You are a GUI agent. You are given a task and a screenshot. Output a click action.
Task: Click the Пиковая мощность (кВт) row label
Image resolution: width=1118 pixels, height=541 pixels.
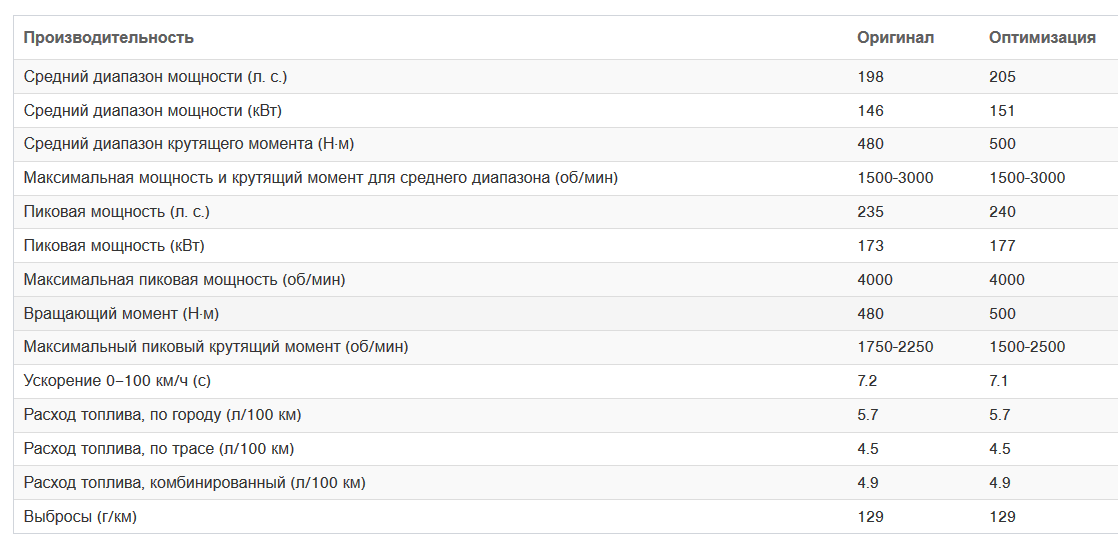114,246
